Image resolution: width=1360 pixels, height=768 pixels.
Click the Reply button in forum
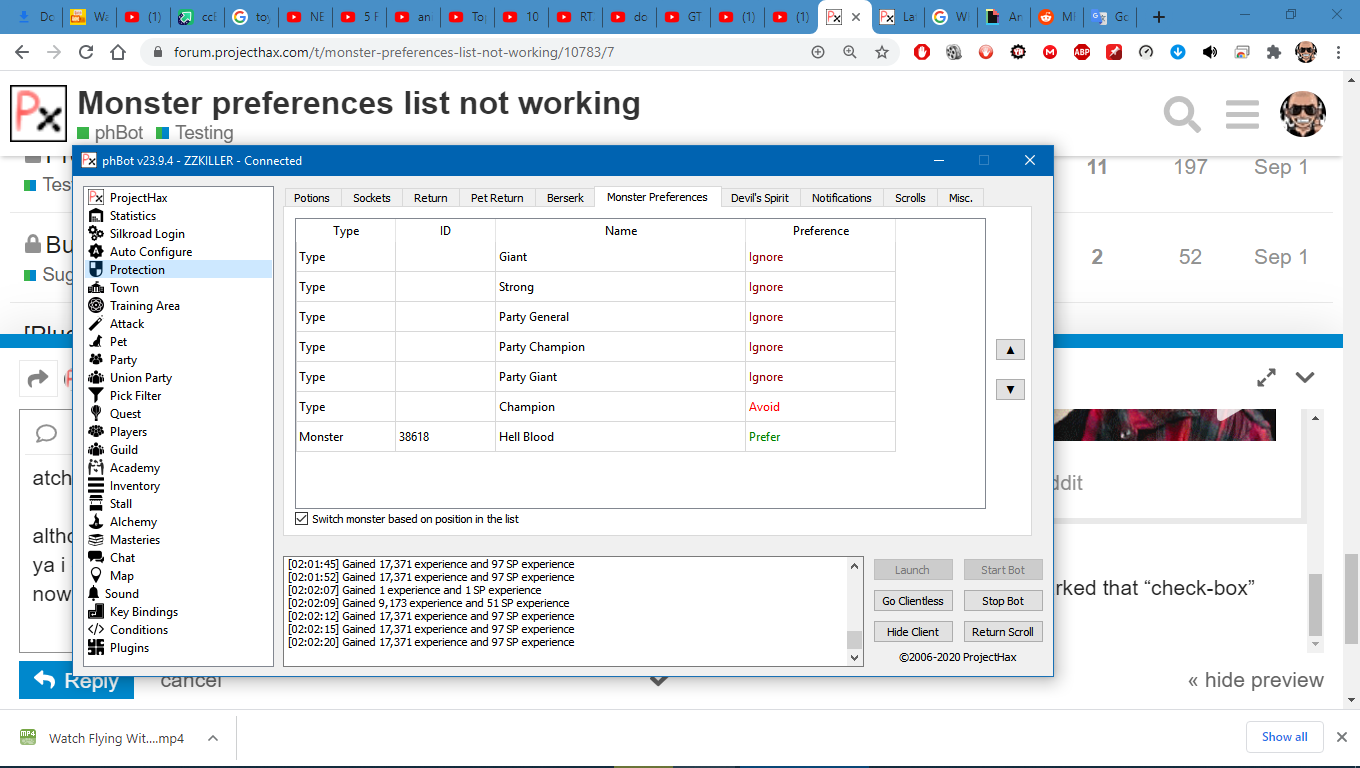pyautogui.click(x=75, y=681)
